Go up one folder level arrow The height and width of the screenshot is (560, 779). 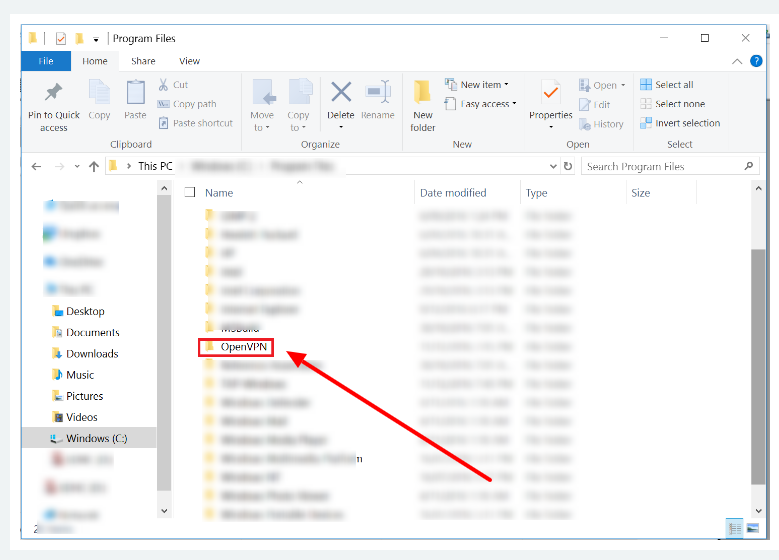tap(94, 166)
